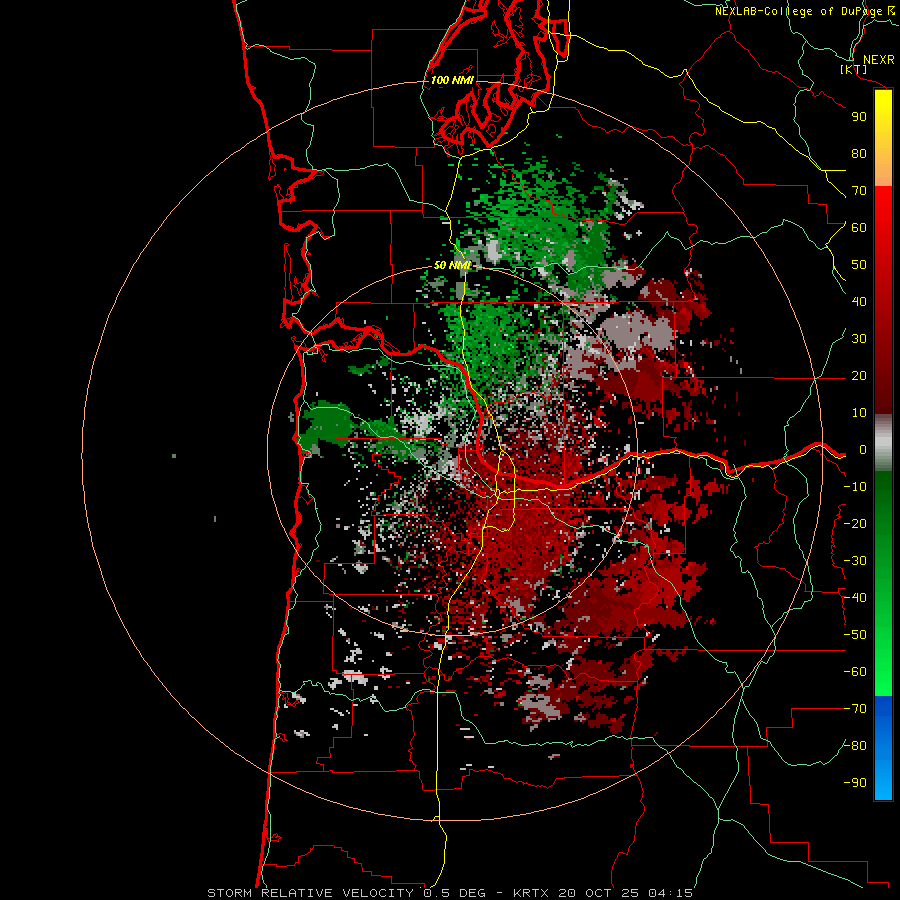Click the "[KT]" units label

pyautogui.click(x=854, y=69)
